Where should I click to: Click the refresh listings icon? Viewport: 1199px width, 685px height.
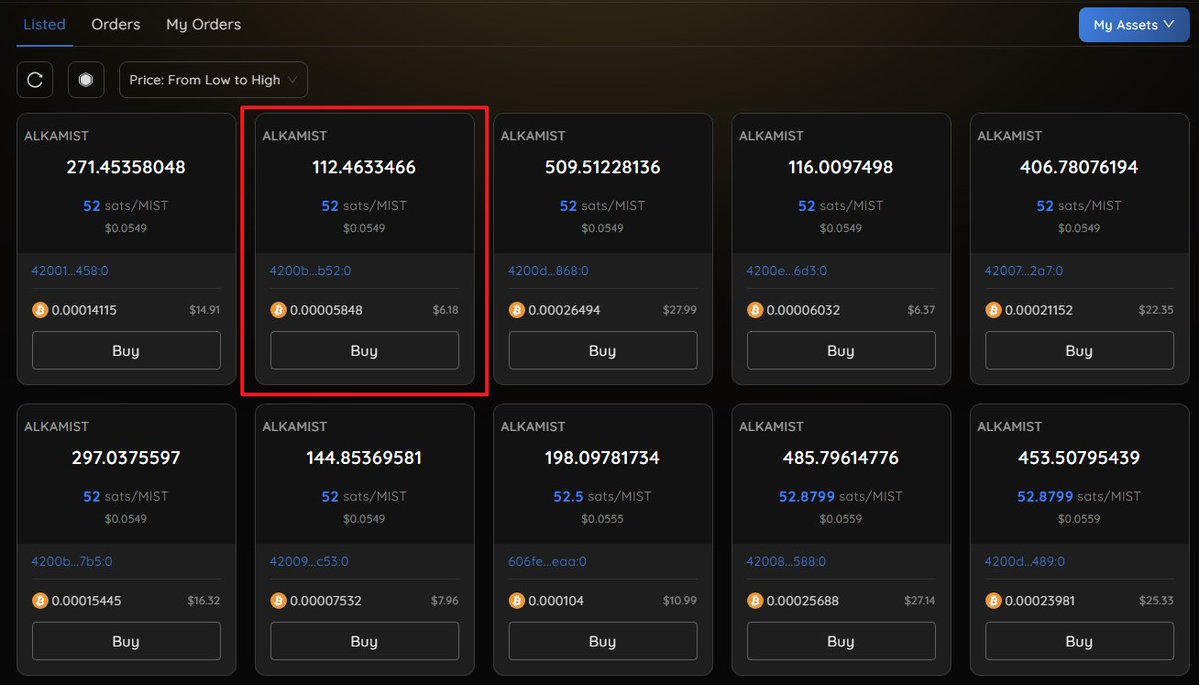[x=34, y=80]
